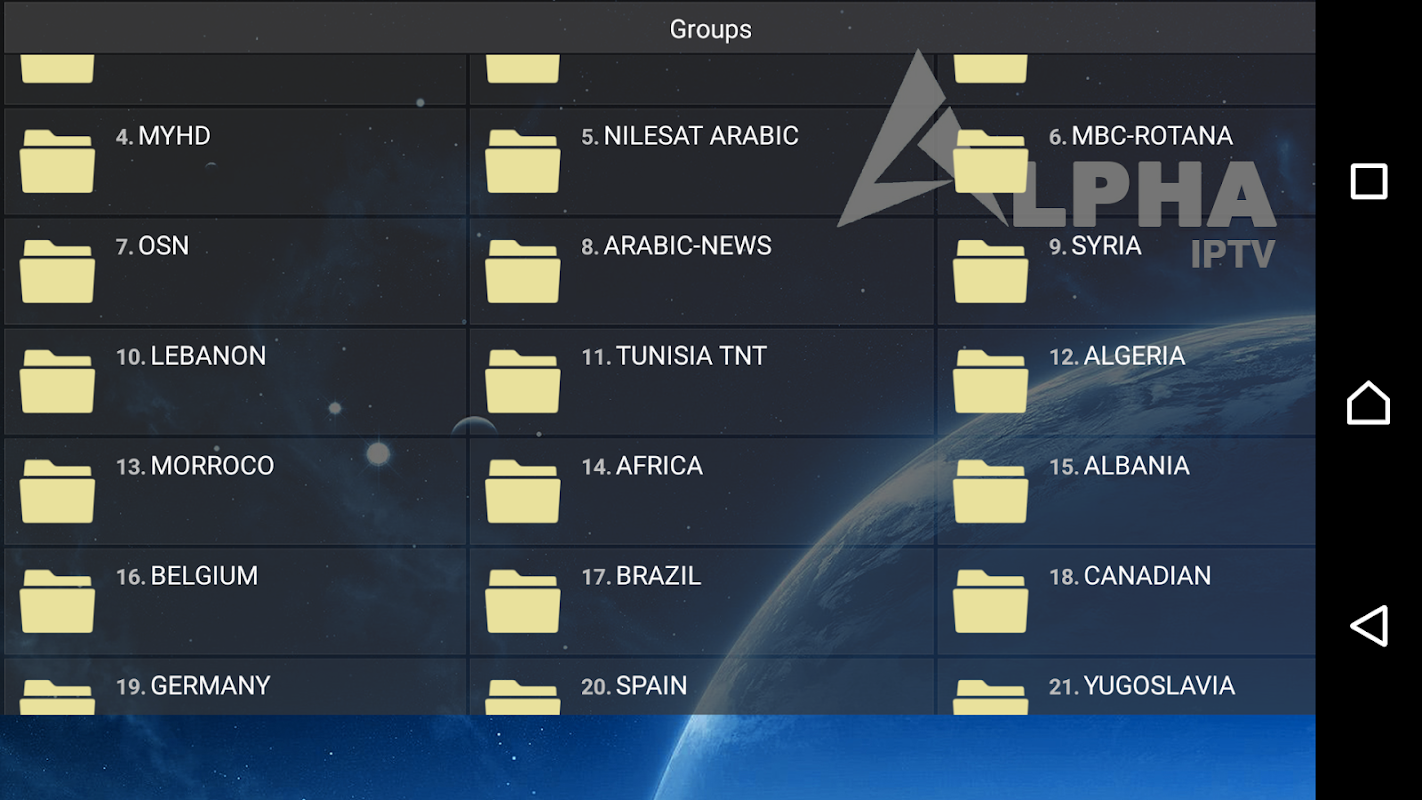The width and height of the screenshot is (1422, 800).
Task: Open the BRAZIL folder icon
Action: click(x=523, y=601)
